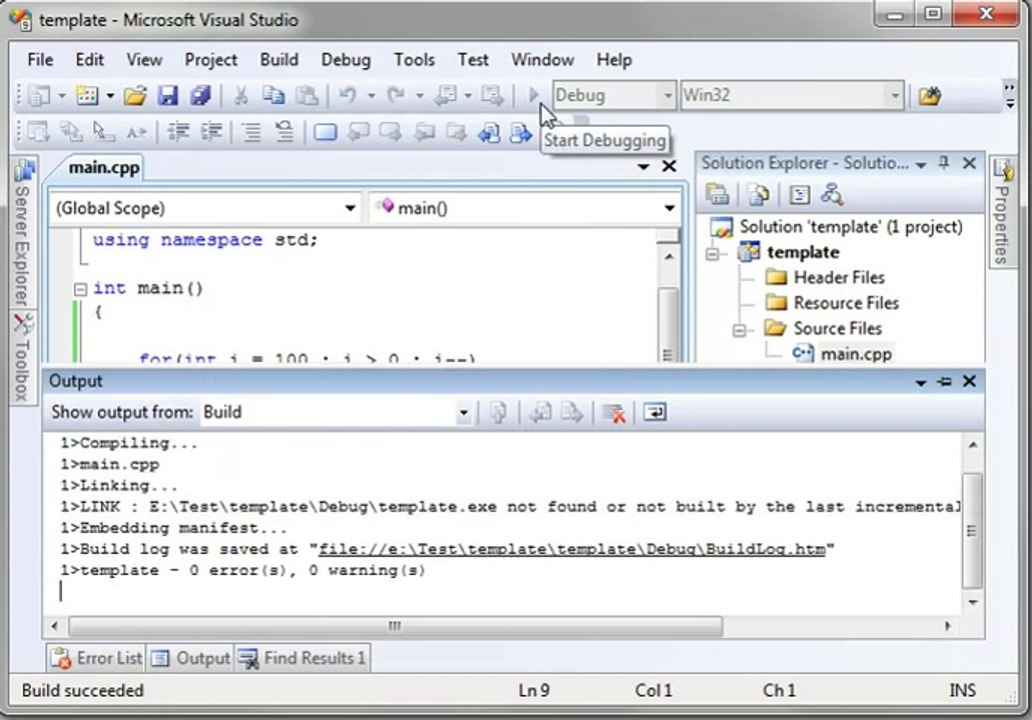Viewport: 1032px width, 720px height.
Task: Click the View Class Diagram icon in Solution Explorer
Action: click(832, 194)
